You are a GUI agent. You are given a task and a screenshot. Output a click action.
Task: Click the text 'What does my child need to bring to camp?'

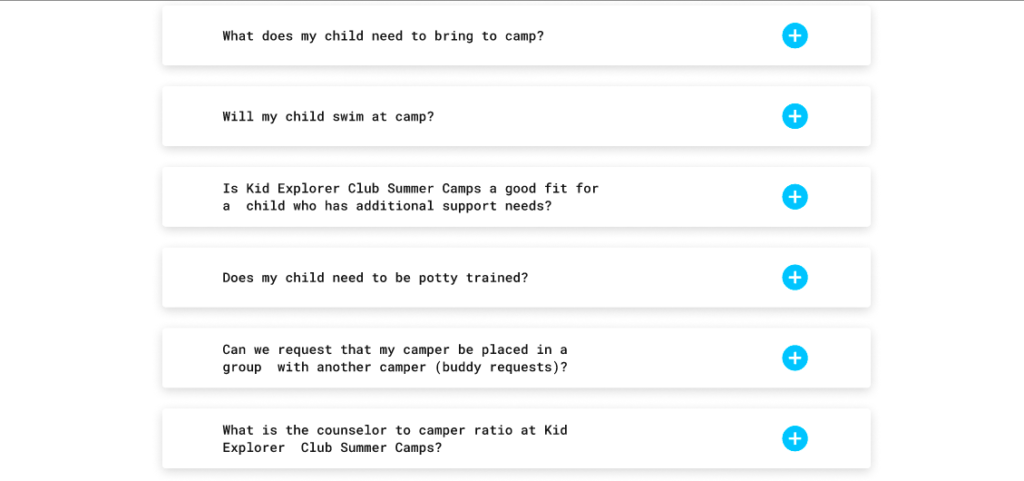pos(382,36)
